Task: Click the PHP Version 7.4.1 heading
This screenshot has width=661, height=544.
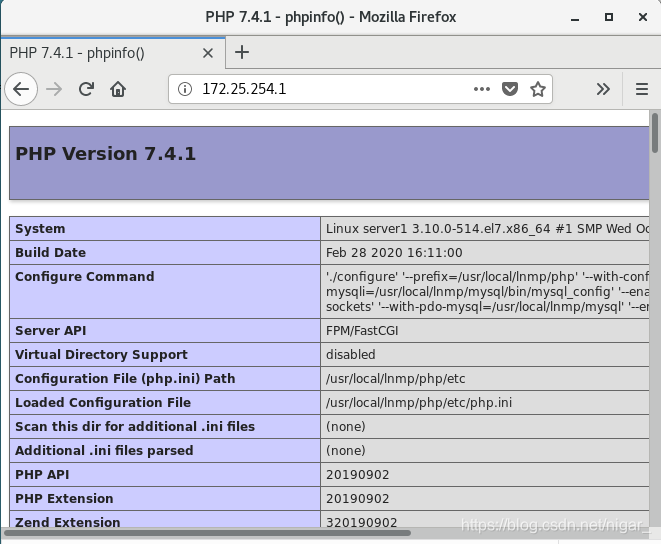Action: click(106, 154)
